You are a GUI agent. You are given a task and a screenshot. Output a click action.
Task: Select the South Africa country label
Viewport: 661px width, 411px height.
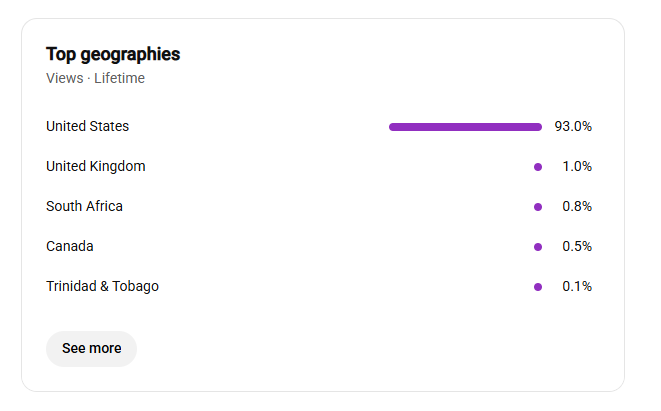coord(84,206)
